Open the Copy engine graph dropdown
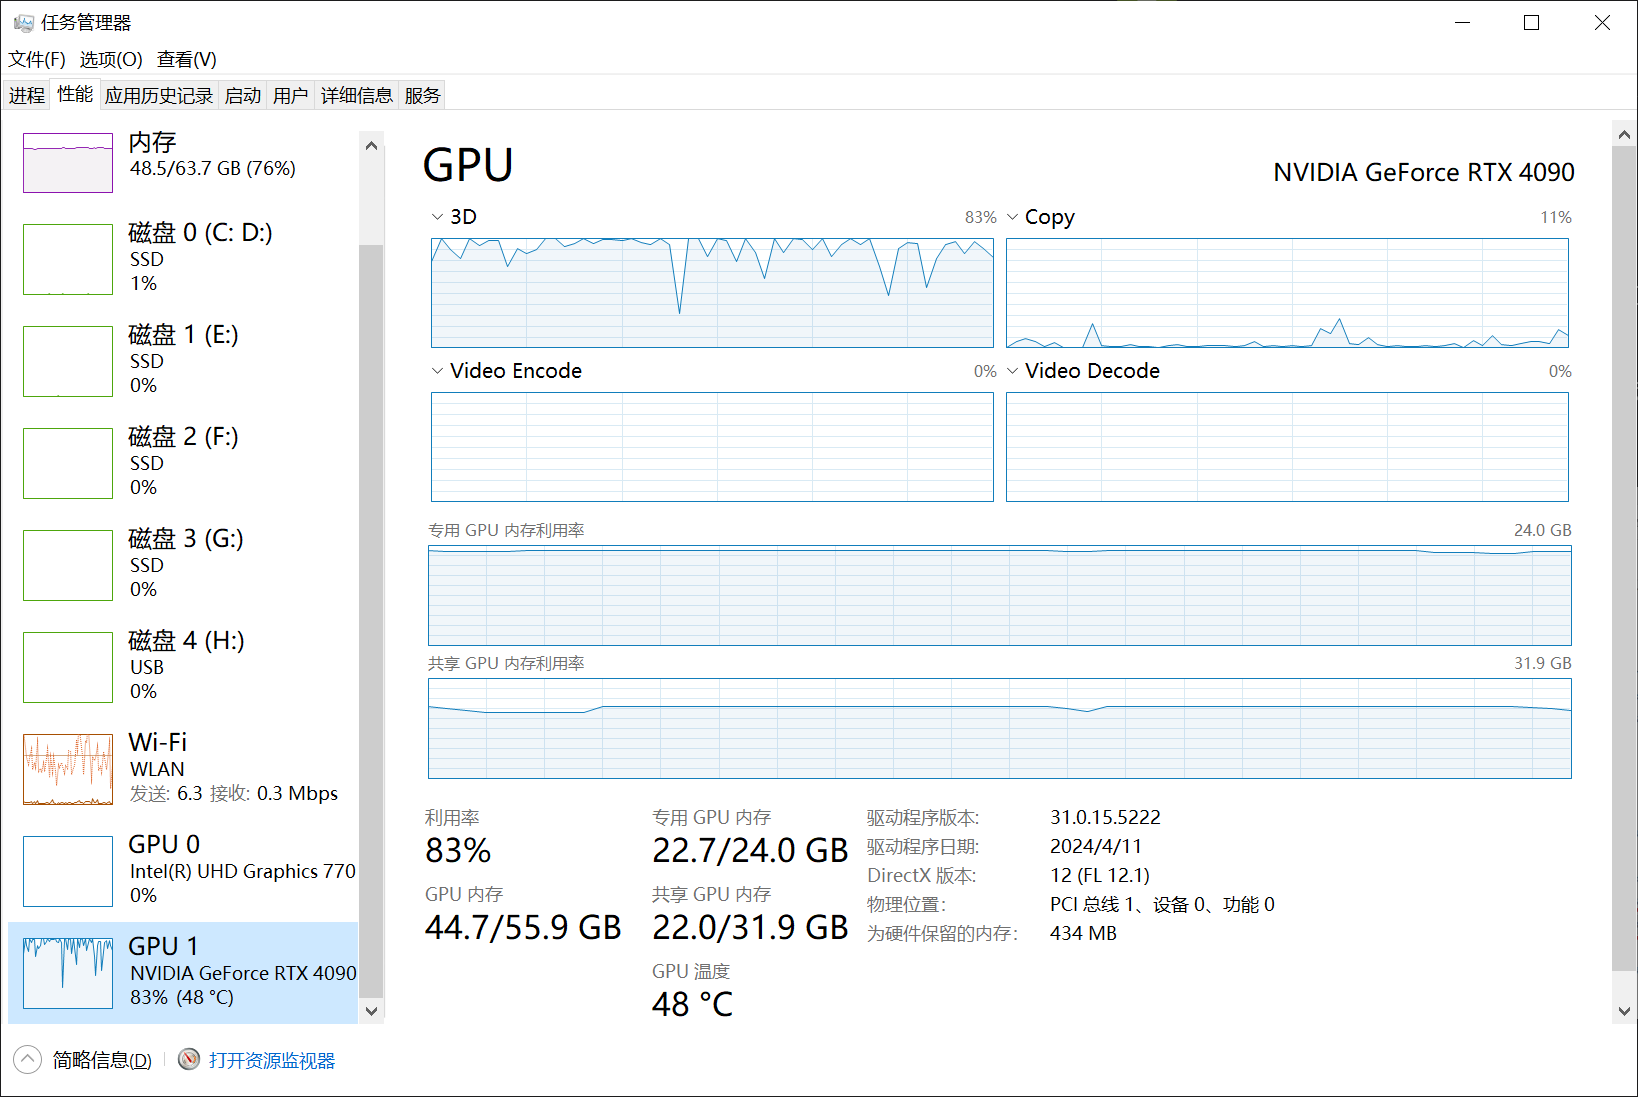The width and height of the screenshot is (1638, 1097). click(x=1013, y=217)
